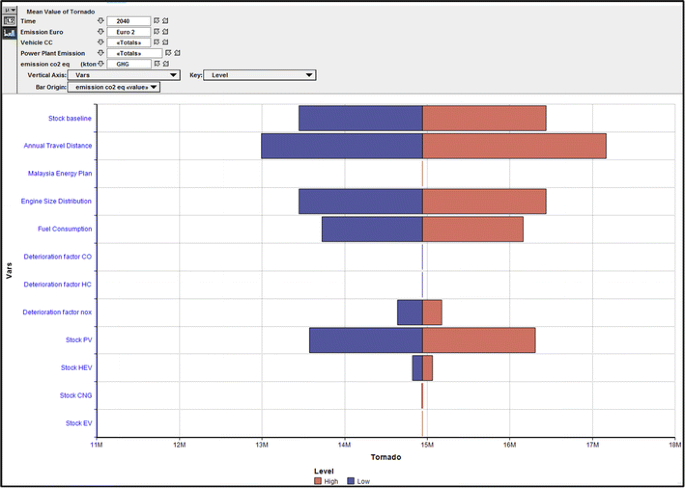
Task: Click the Engine Size Distribution label
Action: click(56, 201)
